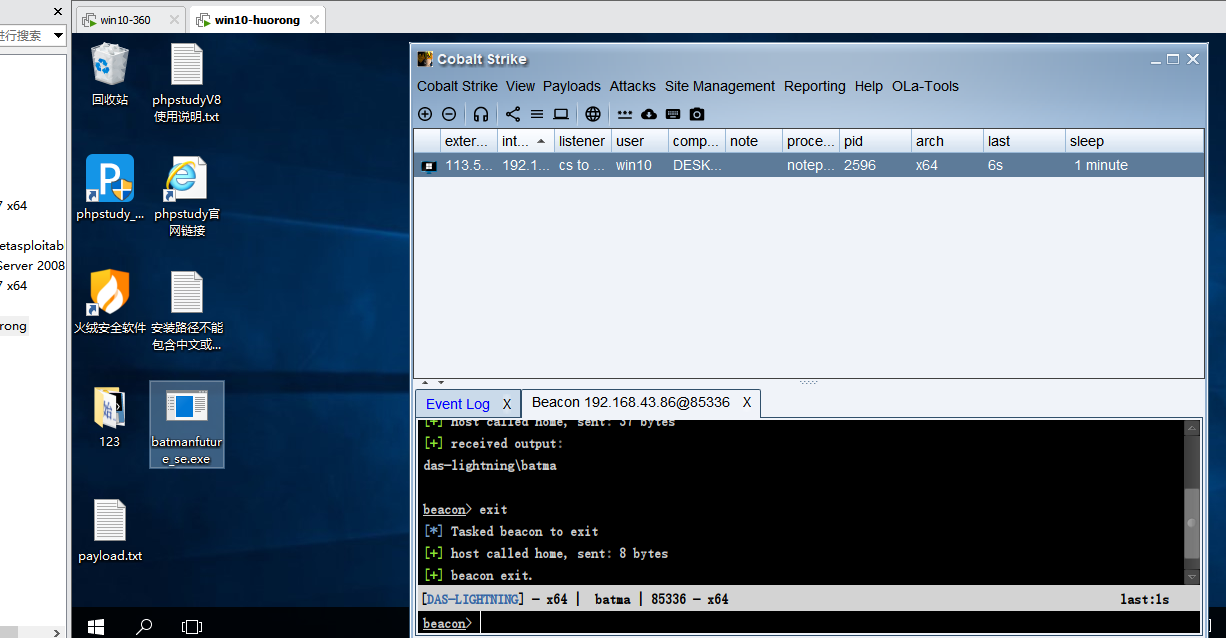The width and height of the screenshot is (1226, 638).
Task: Toggle sort arrow on internal column
Action: click(x=541, y=141)
